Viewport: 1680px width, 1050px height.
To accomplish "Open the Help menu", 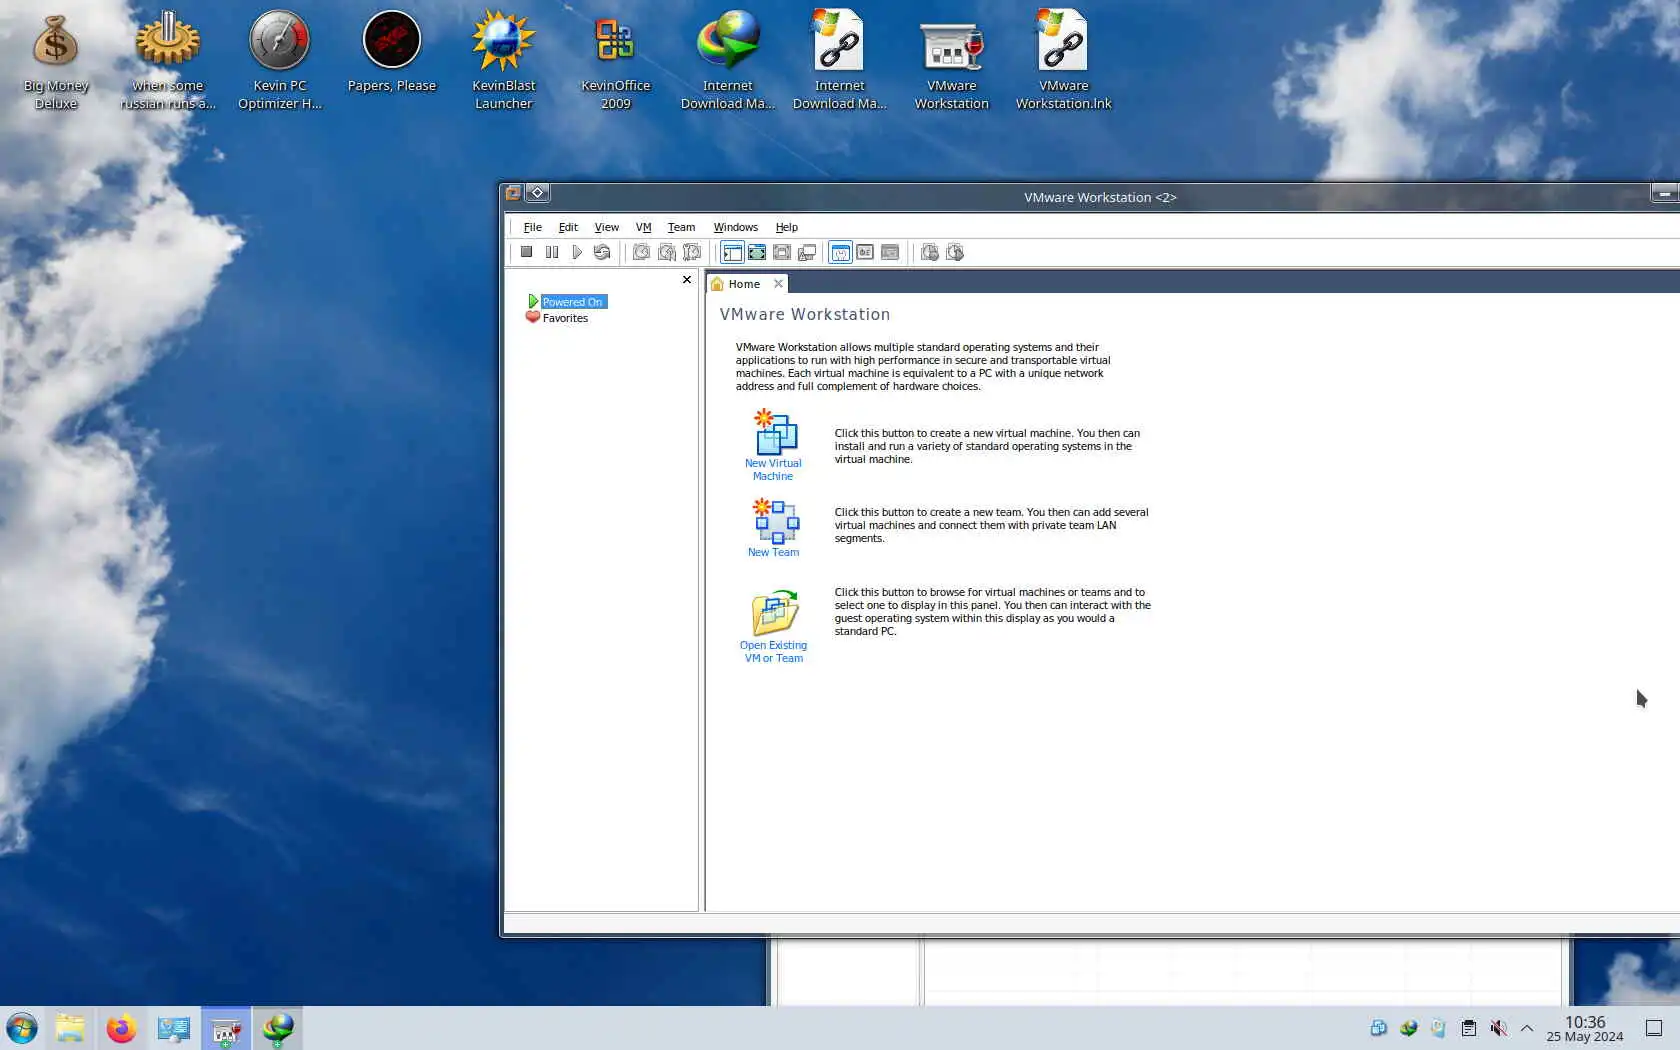I will (x=787, y=227).
